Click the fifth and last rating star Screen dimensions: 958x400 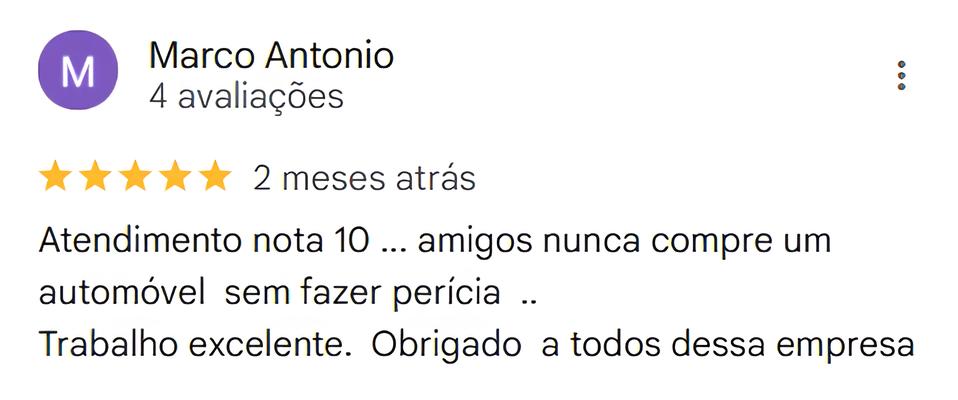[x=214, y=178]
